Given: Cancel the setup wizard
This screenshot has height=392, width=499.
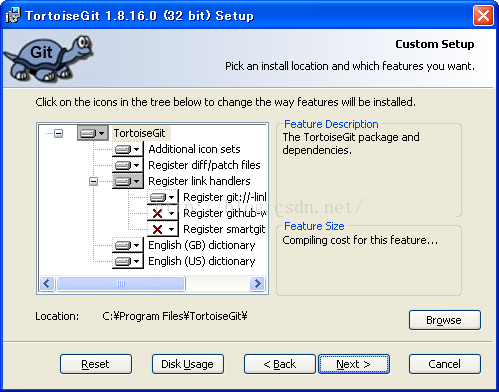Looking at the screenshot, I should (445, 364).
